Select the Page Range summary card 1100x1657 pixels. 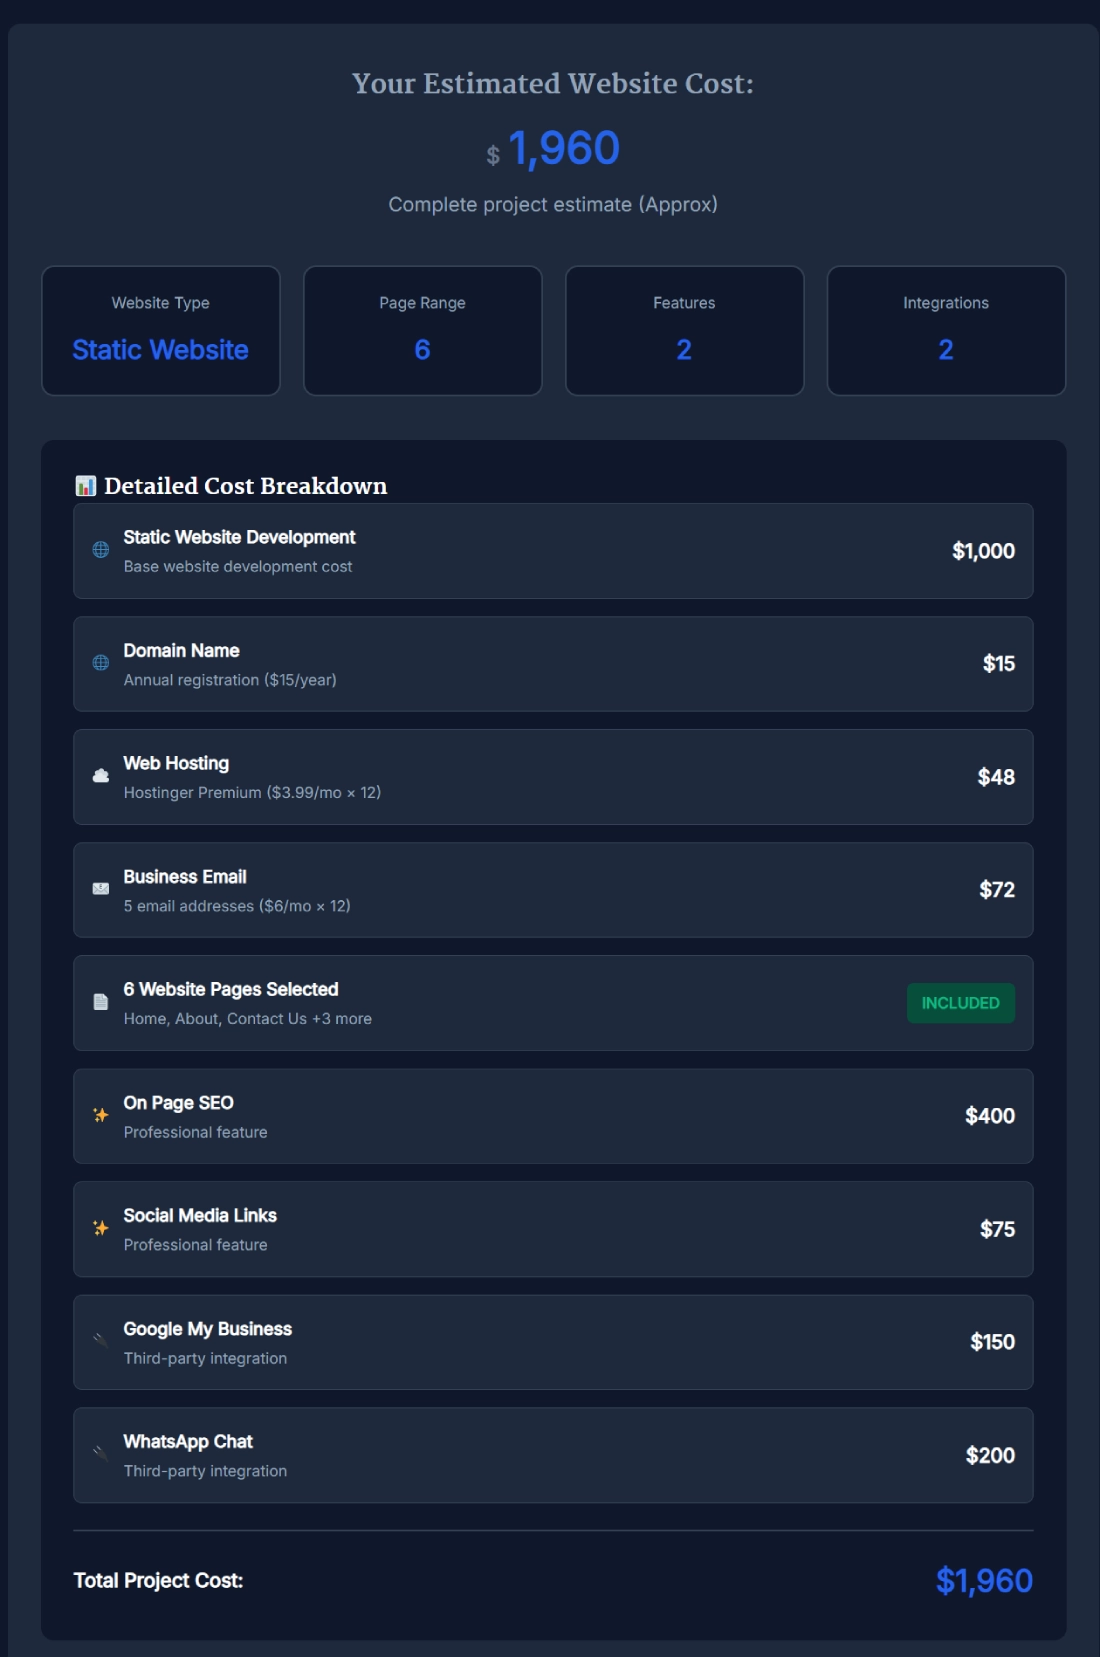423,330
